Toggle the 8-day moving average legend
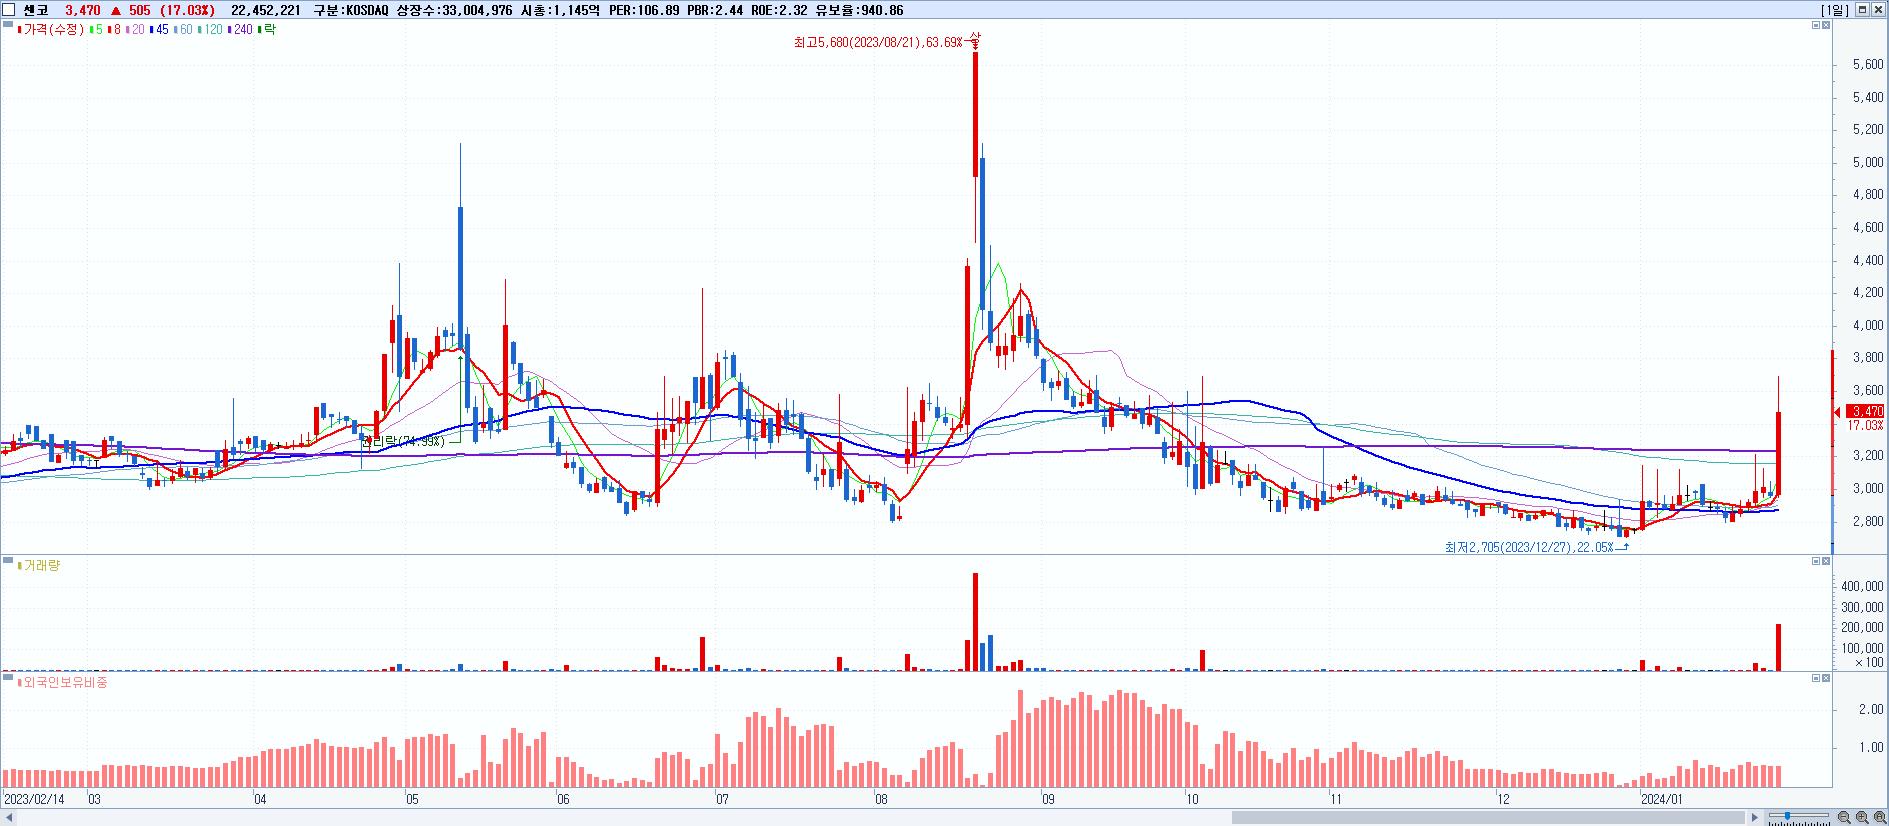The width and height of the screenshot is (1889, 826). [x=113, y=30]
